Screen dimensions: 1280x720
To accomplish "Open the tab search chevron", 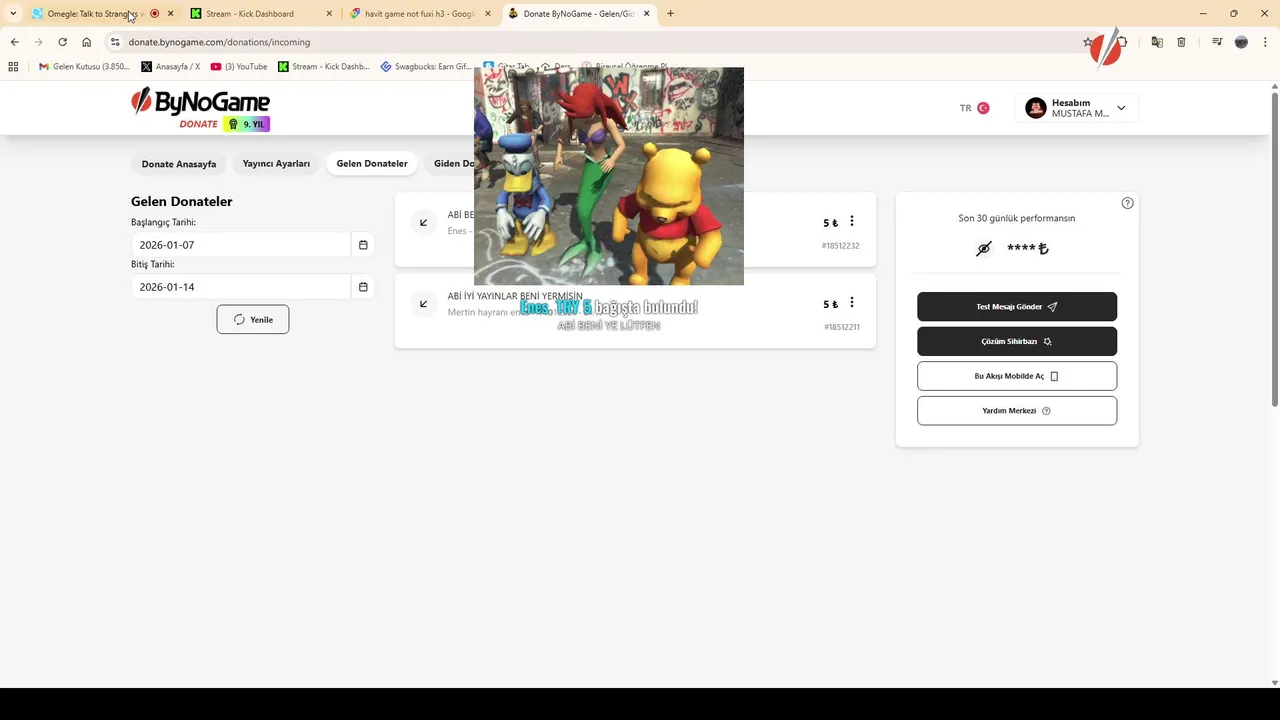I will click(13, 14).
